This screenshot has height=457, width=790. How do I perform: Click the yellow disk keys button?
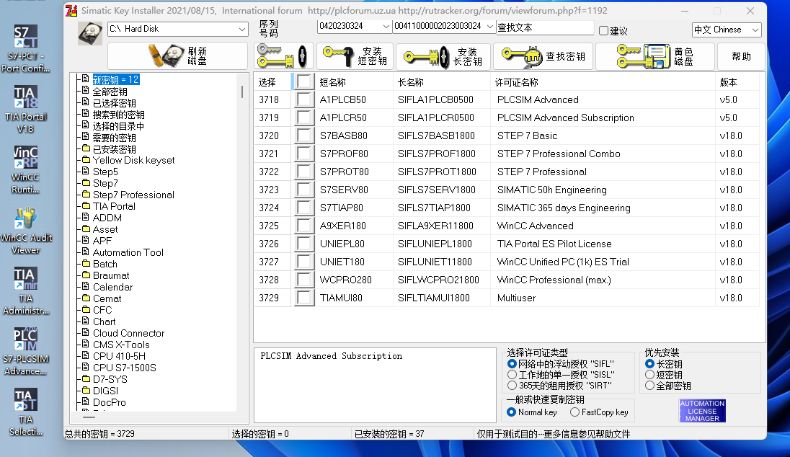[x=656, y=55]
